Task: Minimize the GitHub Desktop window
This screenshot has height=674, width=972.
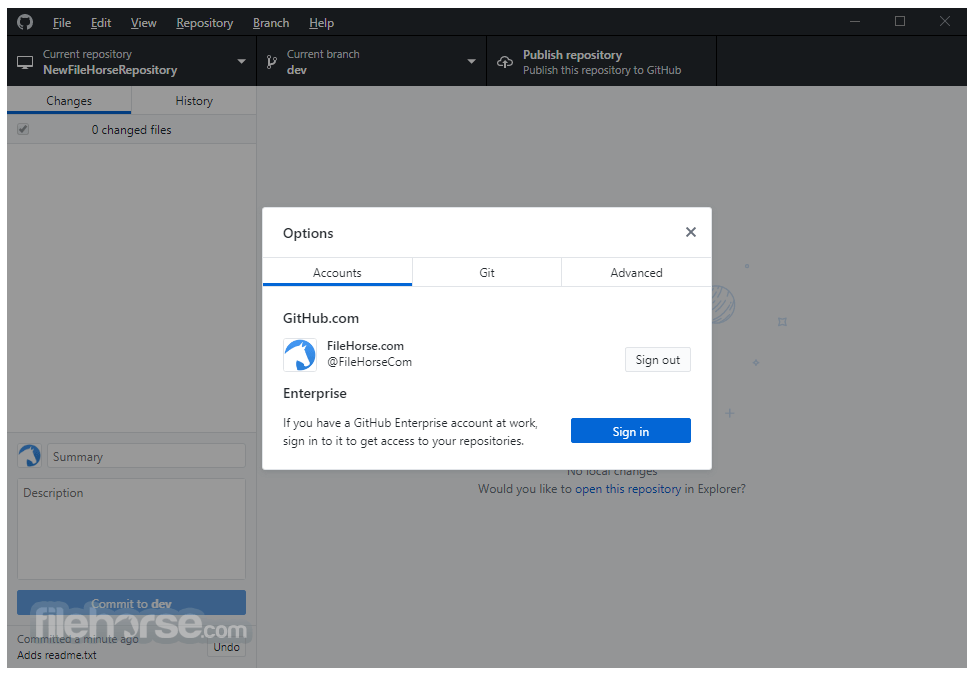Action: (855, 22)
